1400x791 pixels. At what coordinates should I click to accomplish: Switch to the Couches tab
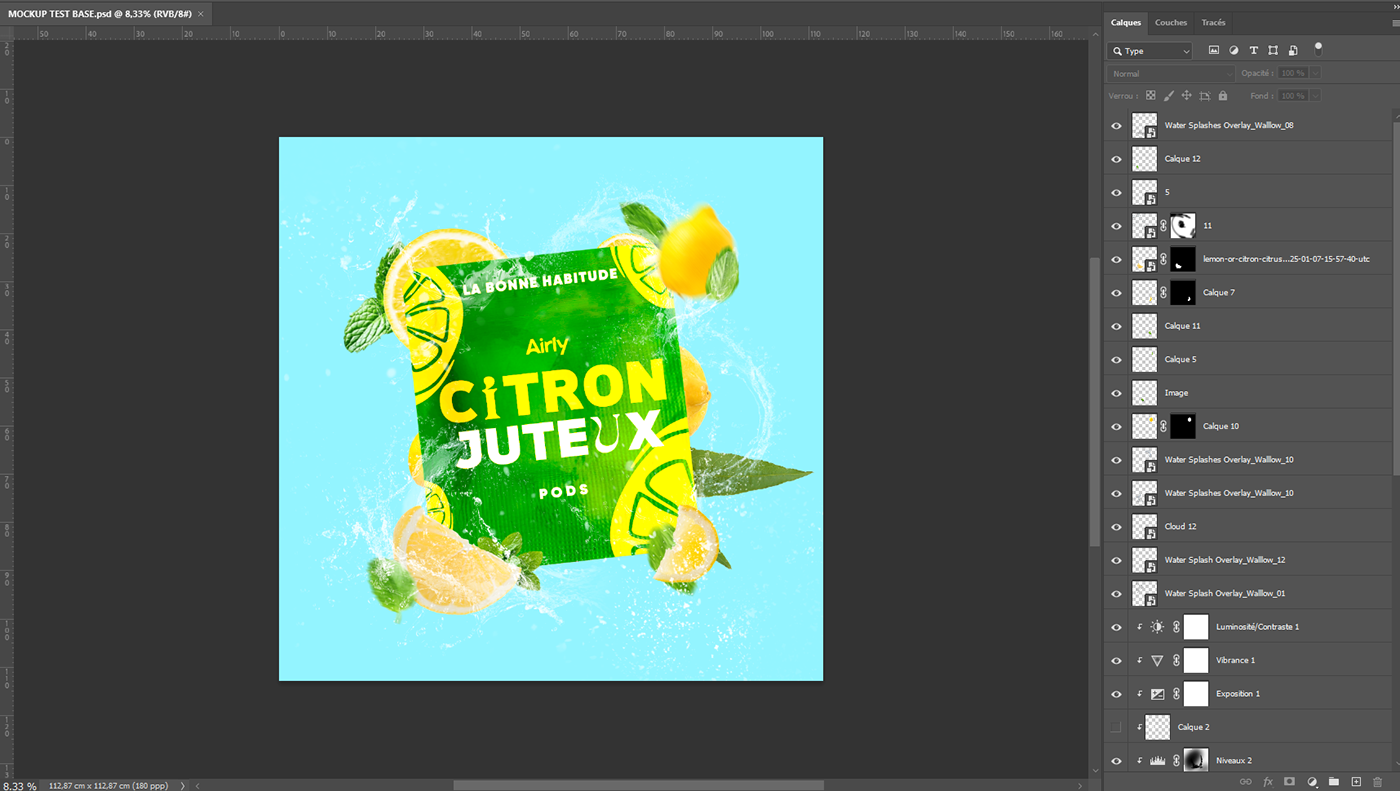(1171, 22)
